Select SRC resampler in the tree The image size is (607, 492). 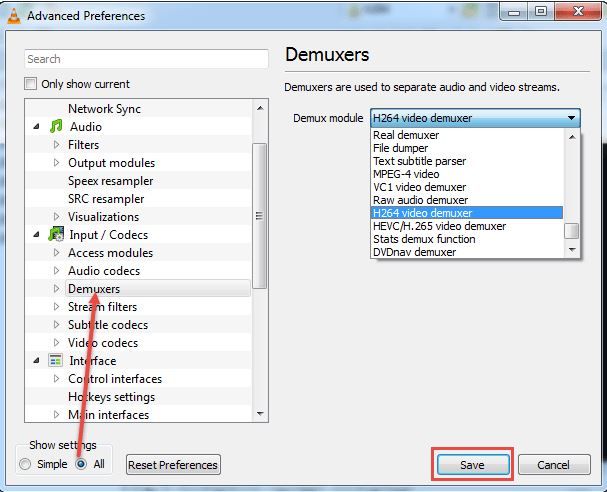[x=106, y=199]
